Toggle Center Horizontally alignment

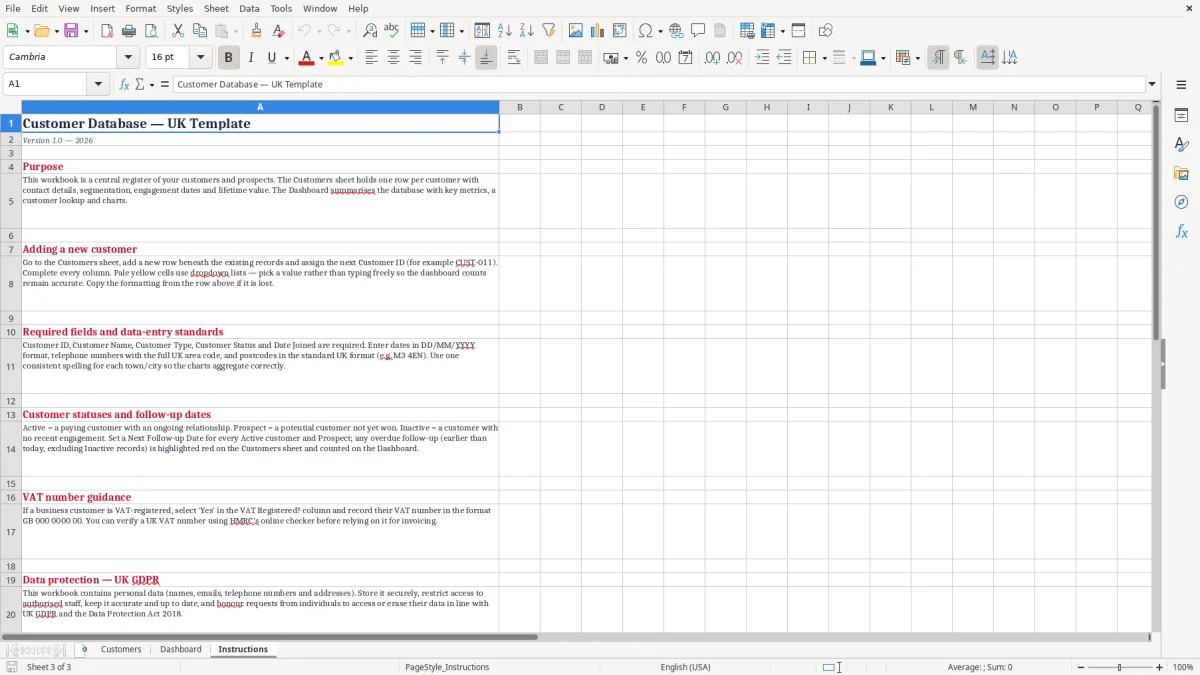pos(393,58)
